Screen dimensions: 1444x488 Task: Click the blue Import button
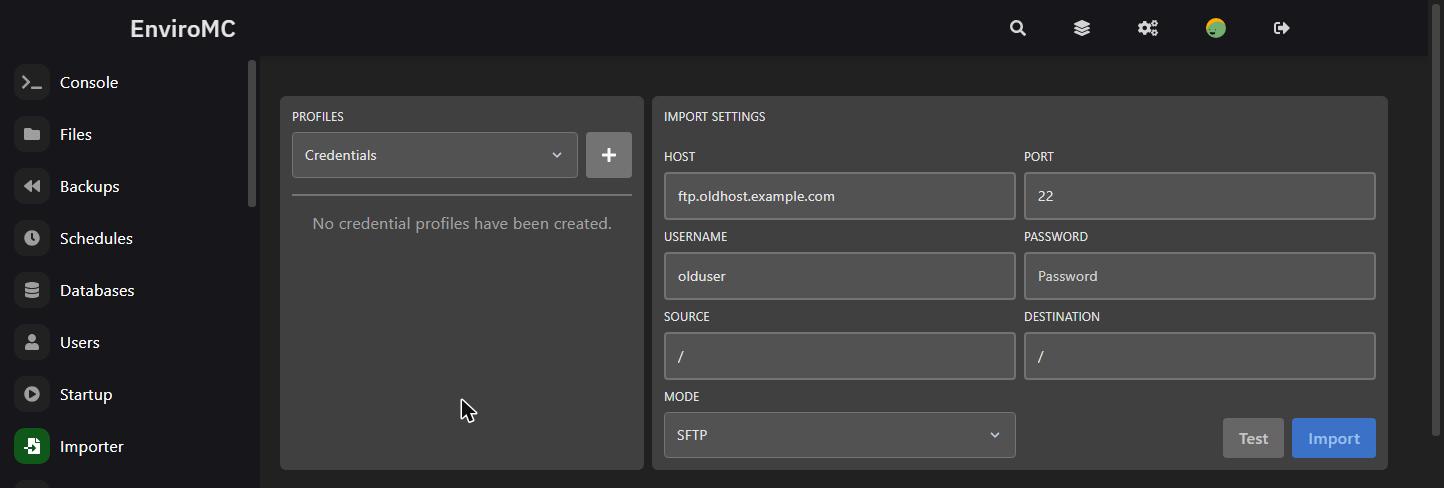click(x=1334, y=438)
